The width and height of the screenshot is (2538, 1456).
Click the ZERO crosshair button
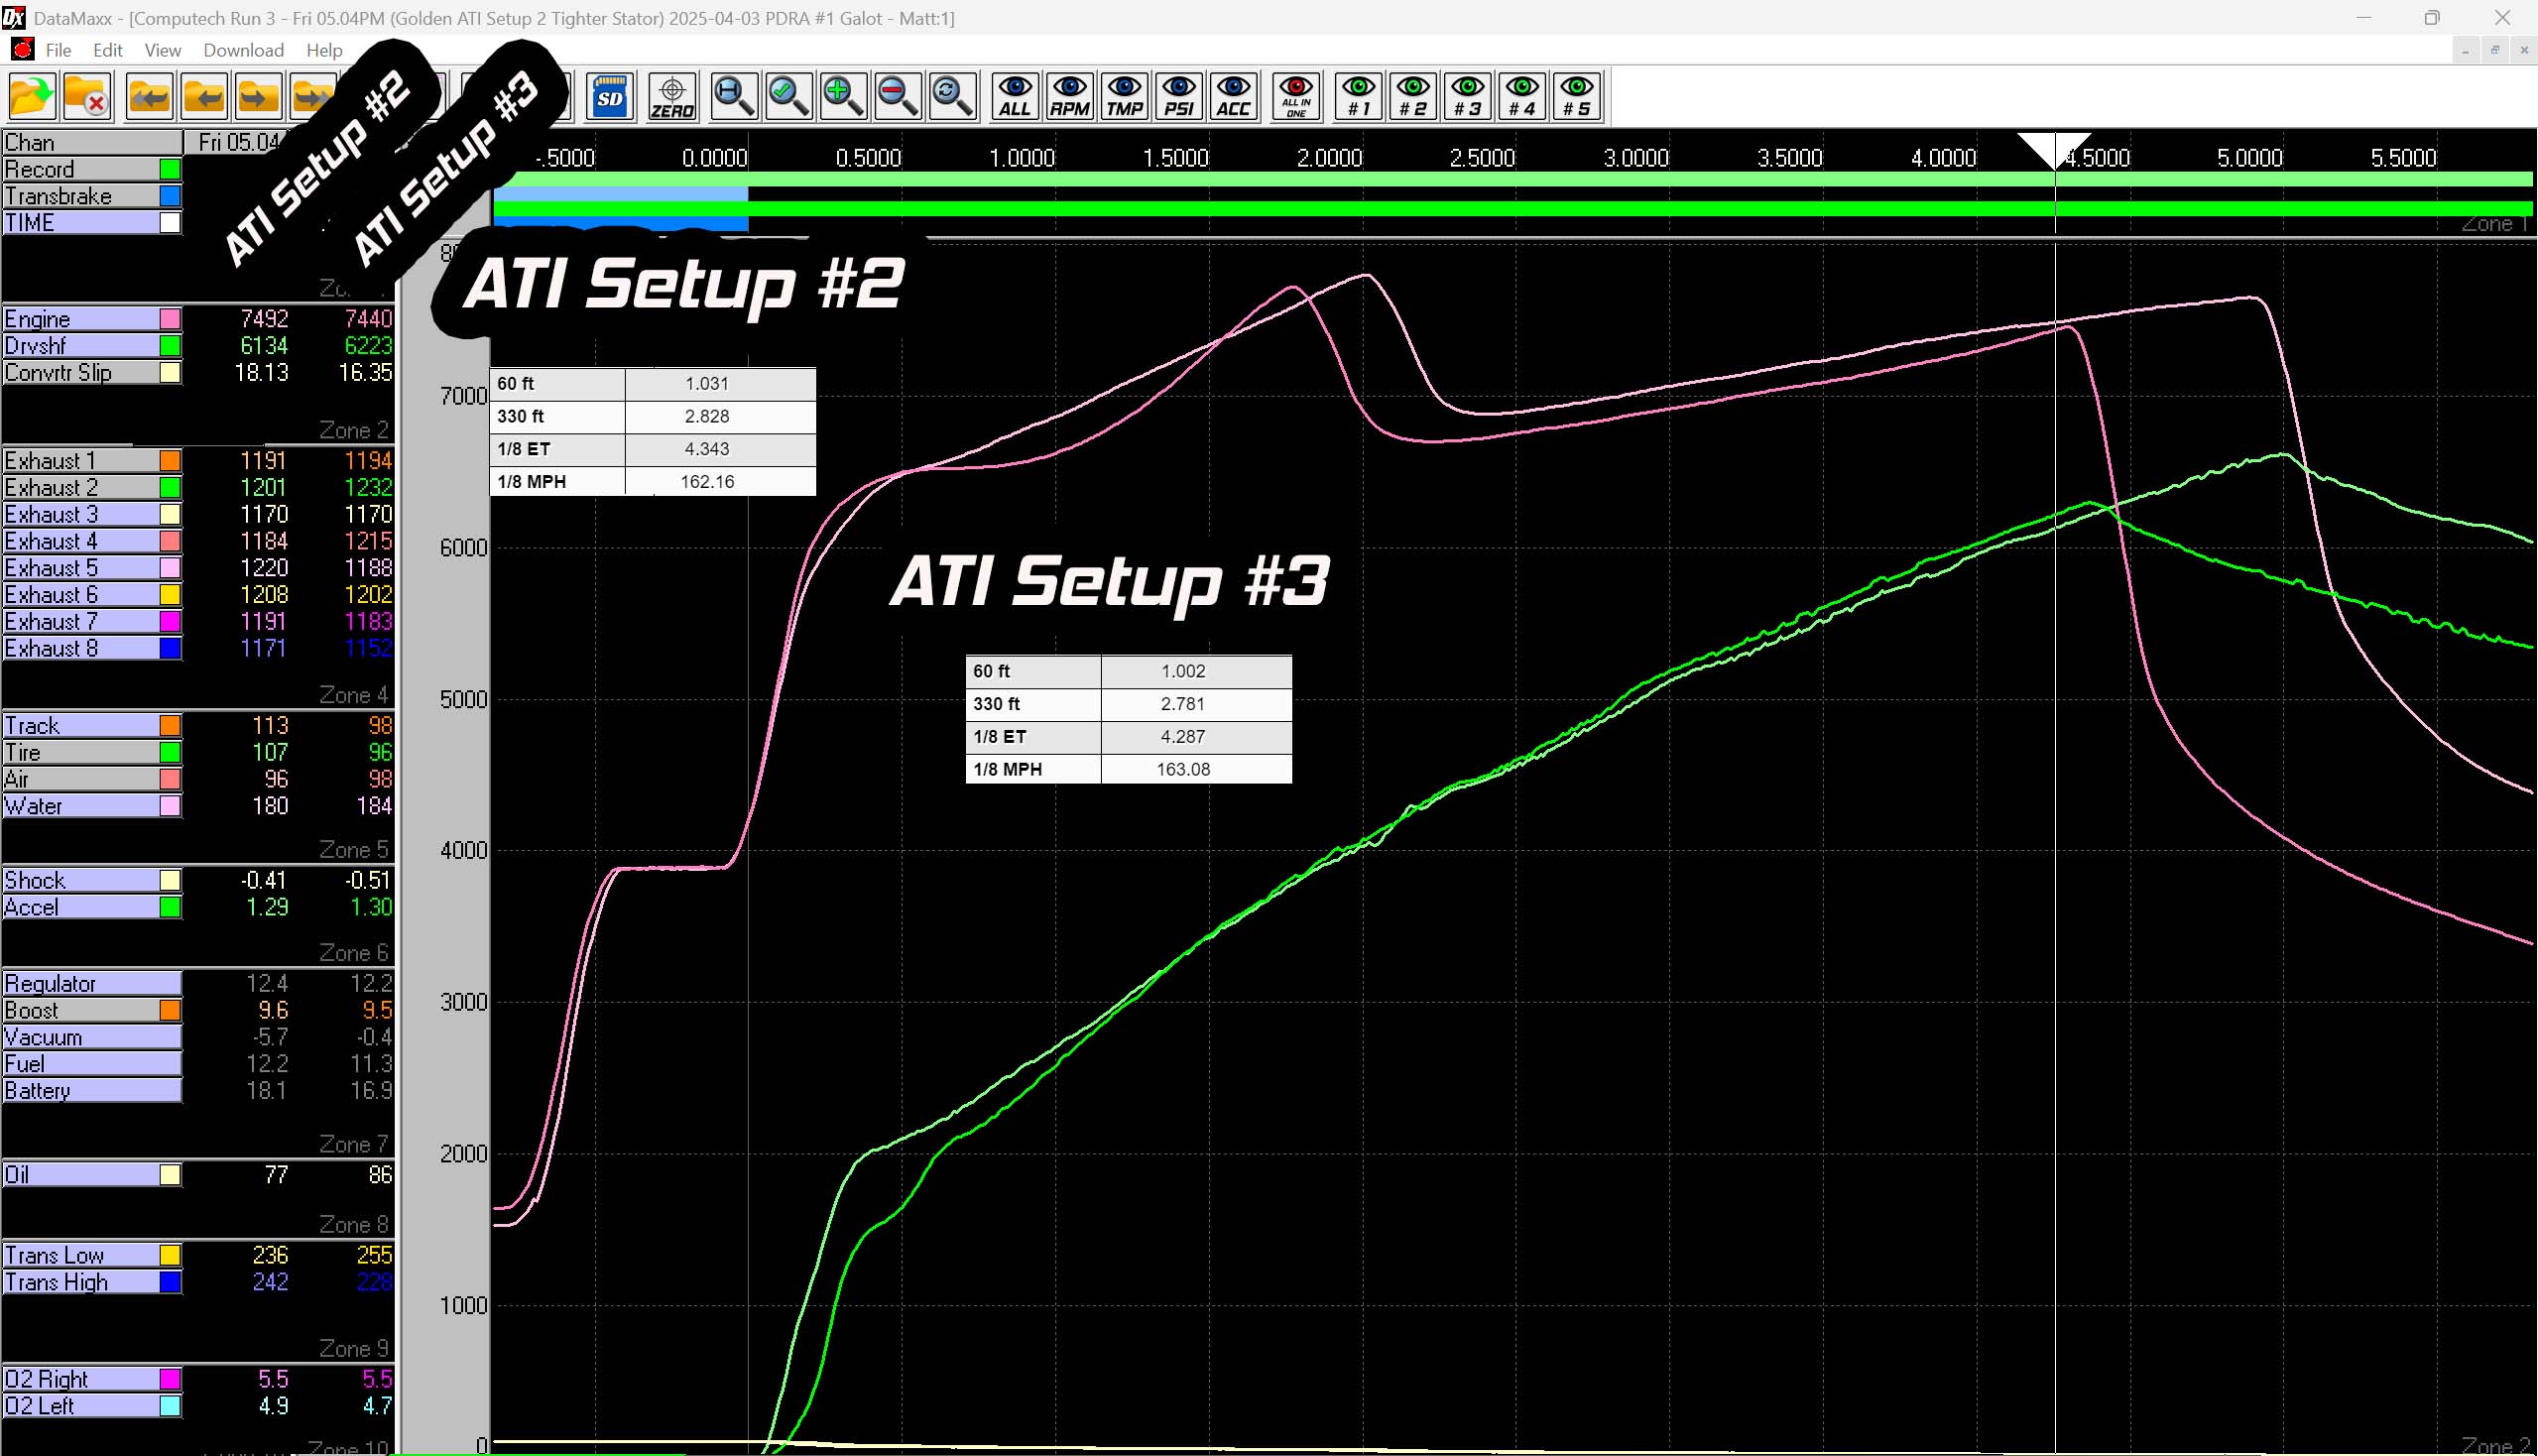point(672,97)
